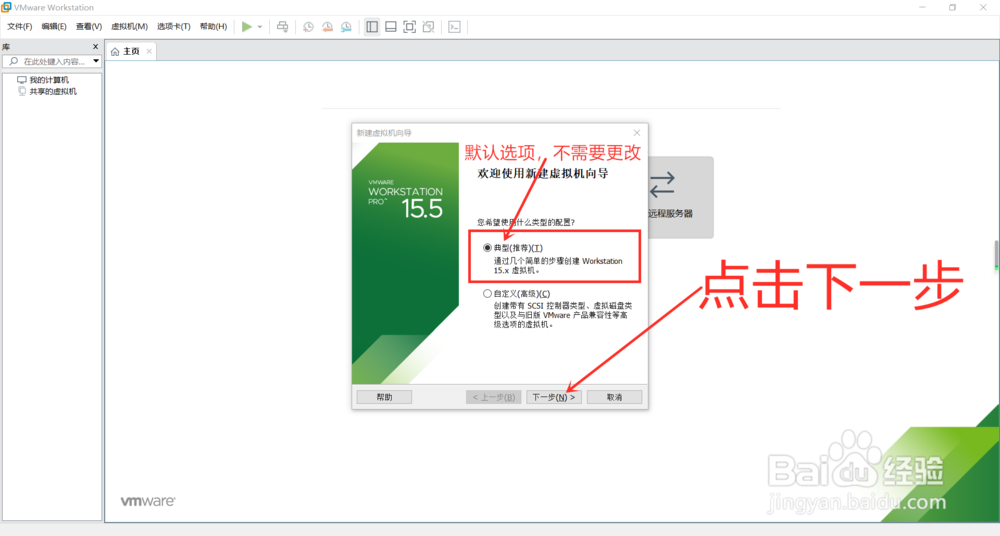Click the Unity mode toolbar icon
1000x536 pixels.
pyautogui.click(x=429, y=27)
